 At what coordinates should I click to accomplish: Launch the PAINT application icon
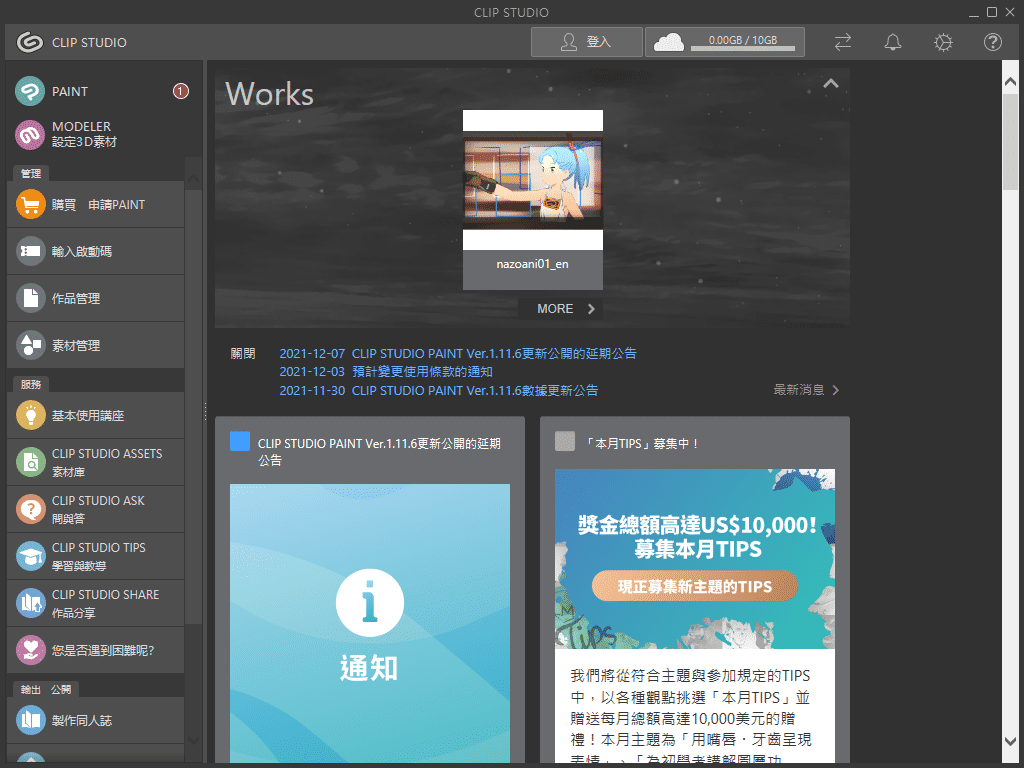tap(31, 91)
